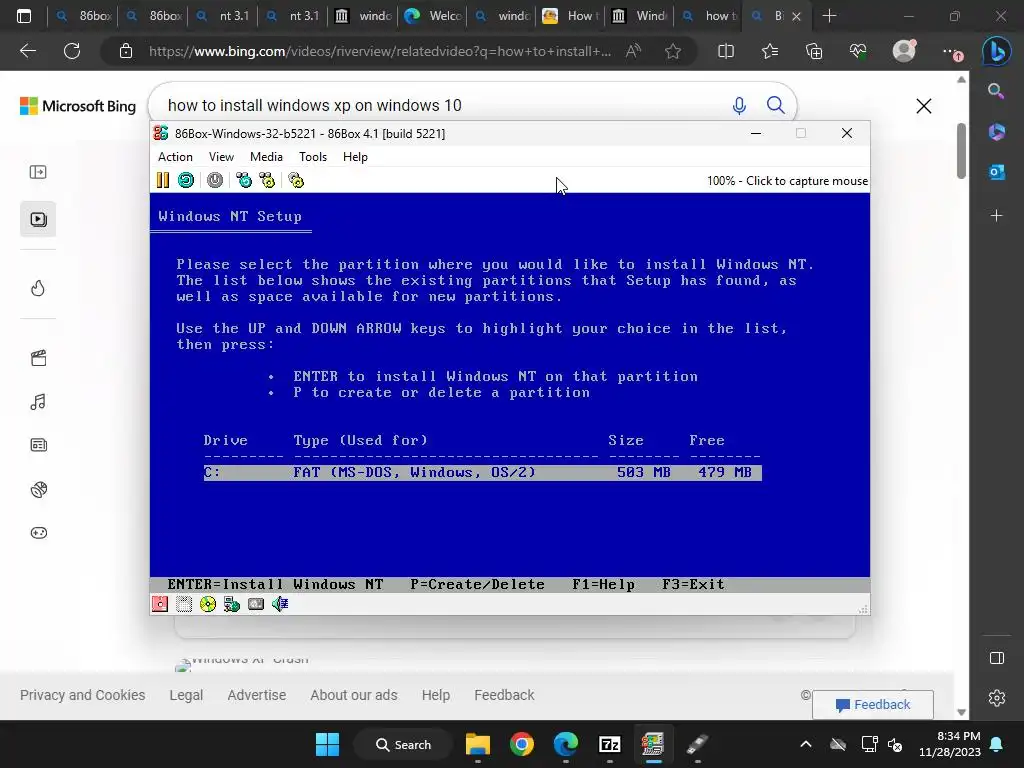Viewport: 1024px width, 768px height.
Task: Open 86Box settings via the toolbar icon
Action: coord(296,180)
